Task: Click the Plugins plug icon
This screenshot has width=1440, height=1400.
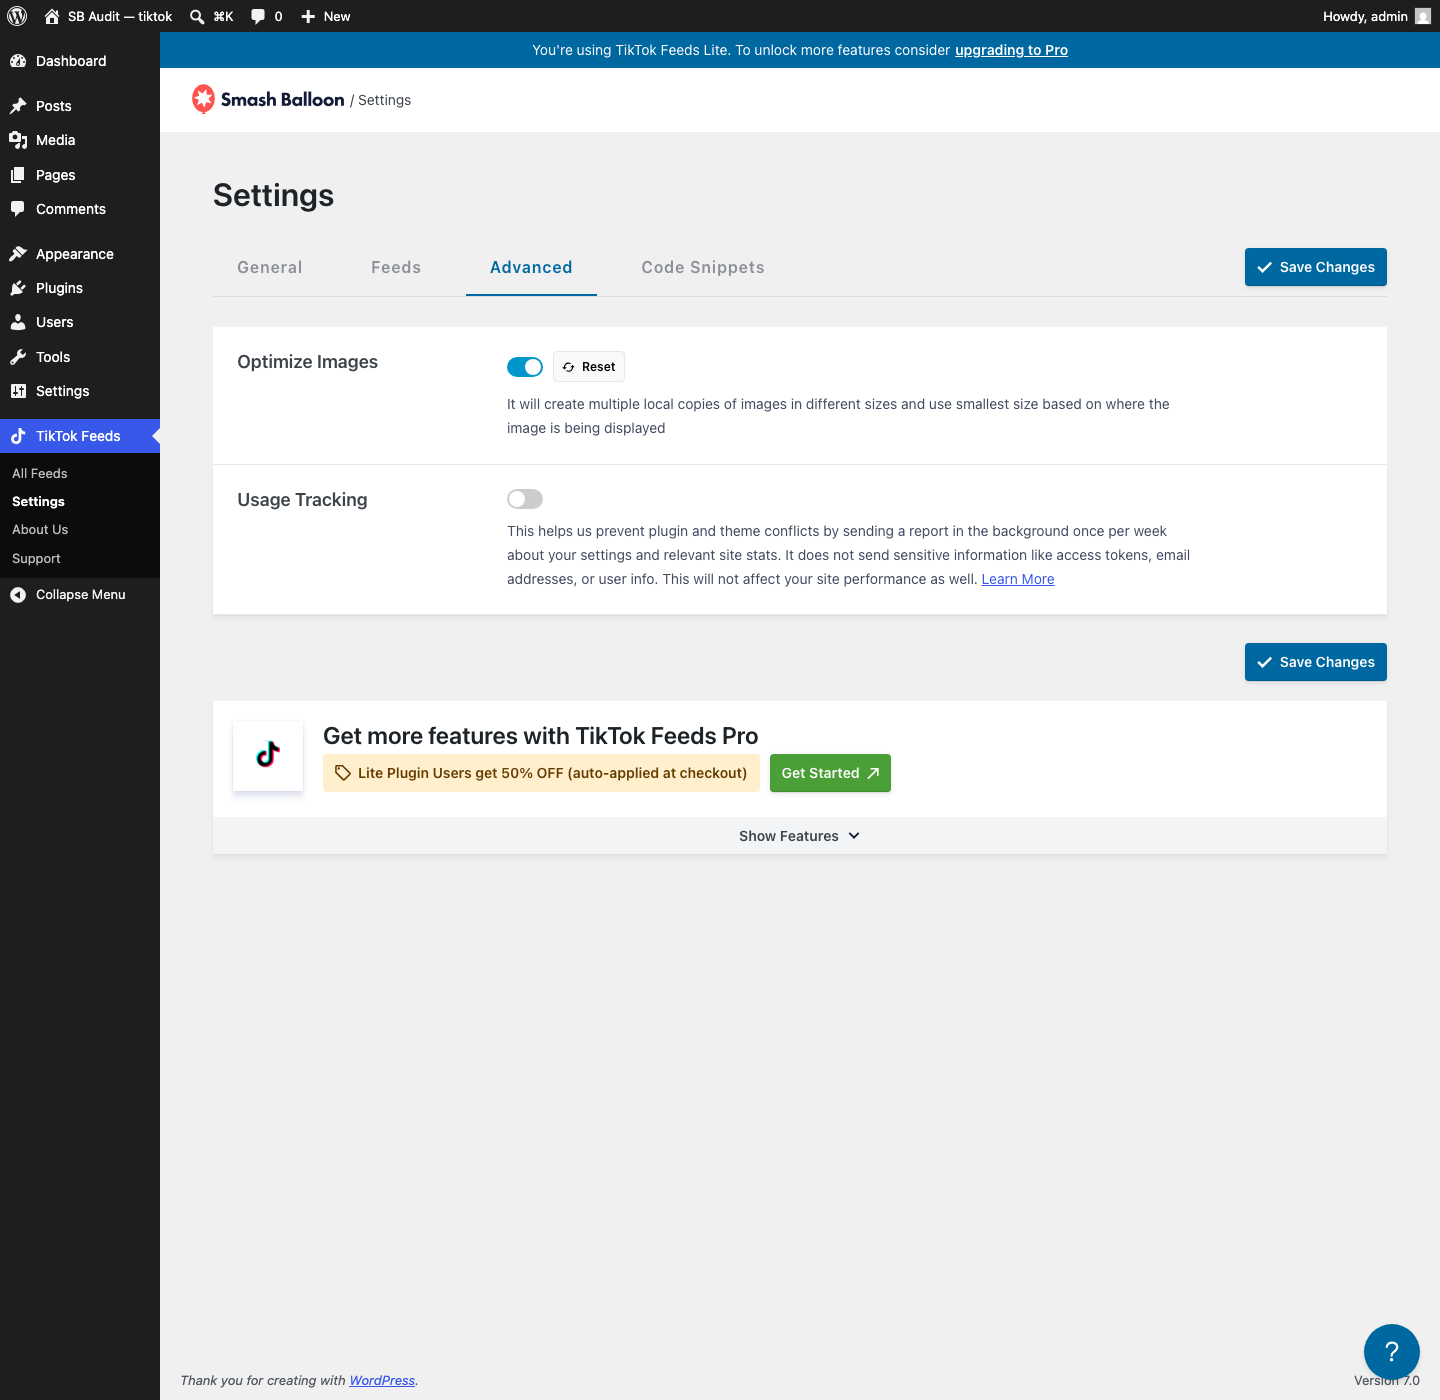Action: tap(18, 288)
